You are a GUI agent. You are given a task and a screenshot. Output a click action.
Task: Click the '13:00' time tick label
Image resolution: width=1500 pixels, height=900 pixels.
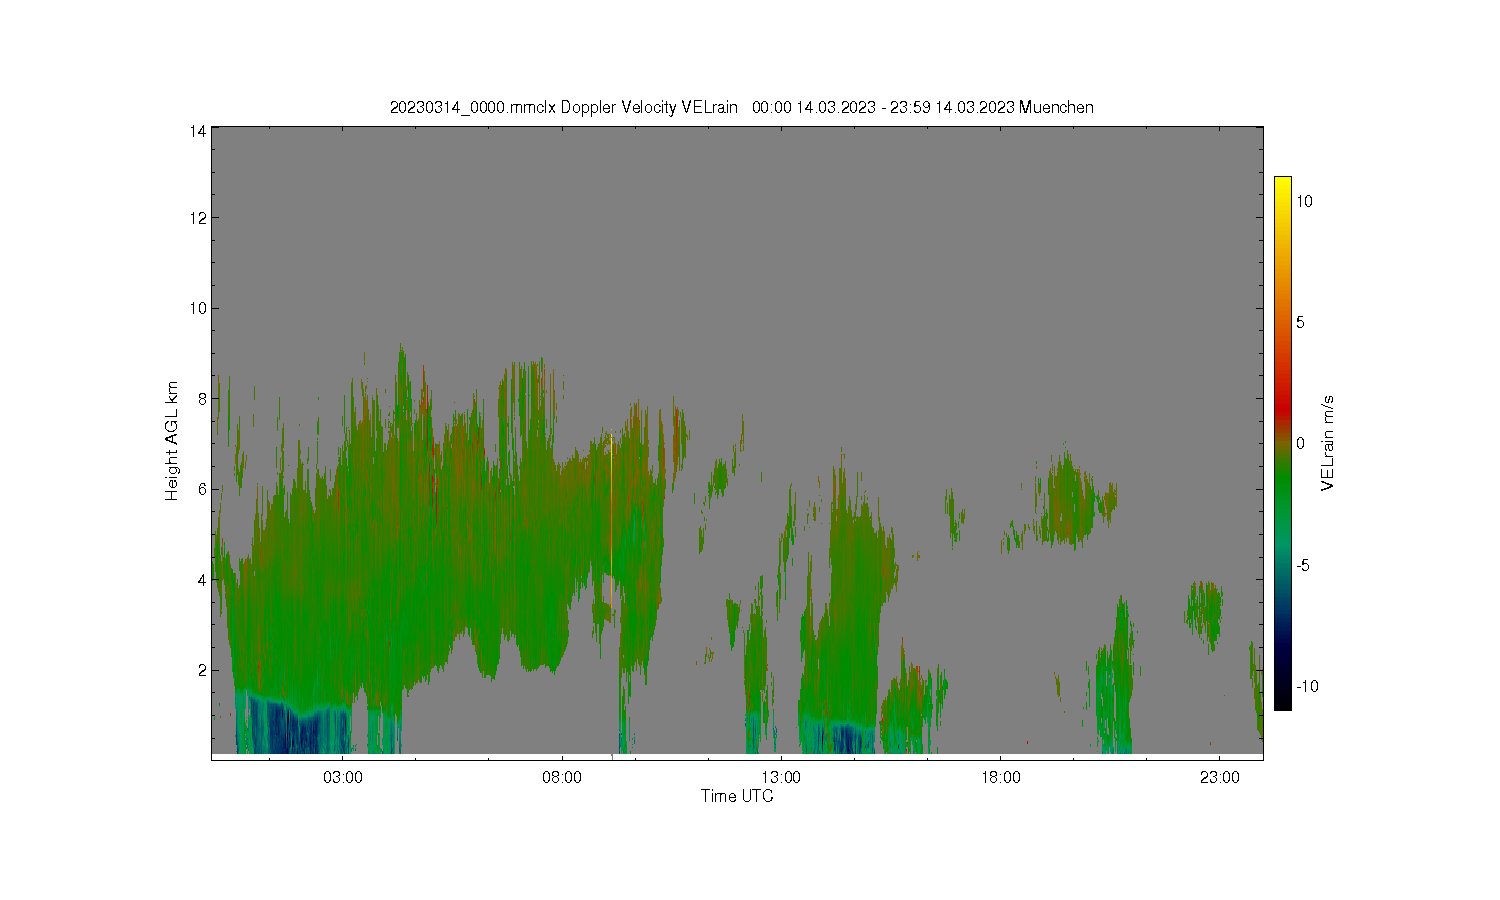tap(781, 777)
